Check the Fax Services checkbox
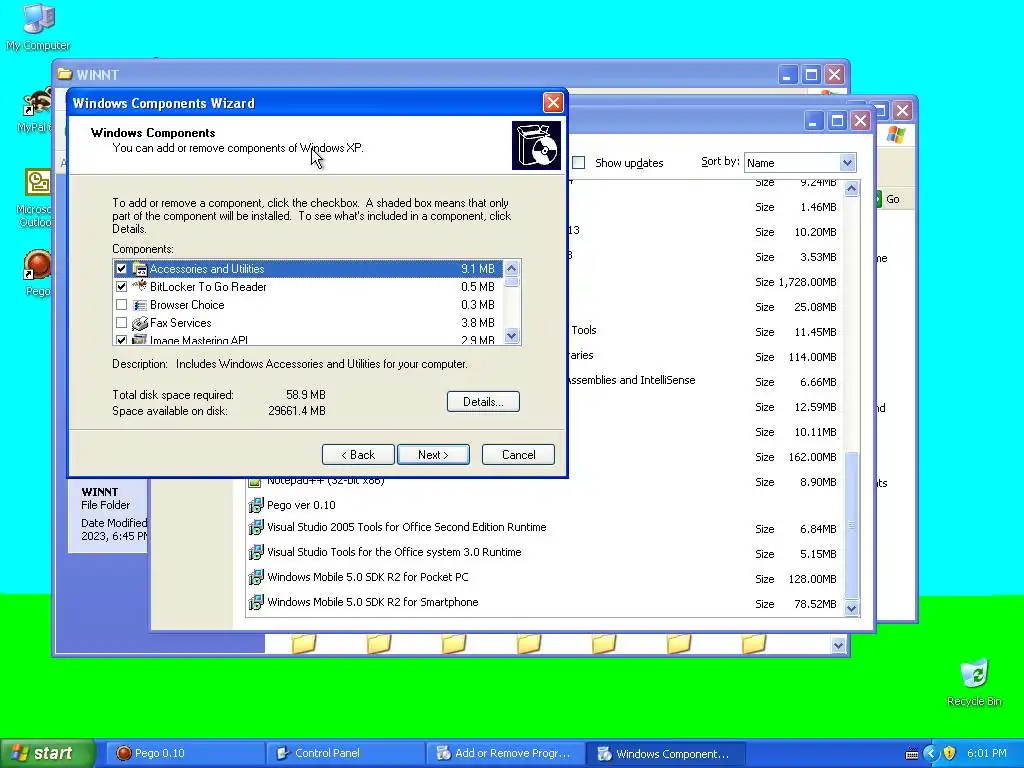The height and width of the screenshot is (768, 1024). [121, 323]
